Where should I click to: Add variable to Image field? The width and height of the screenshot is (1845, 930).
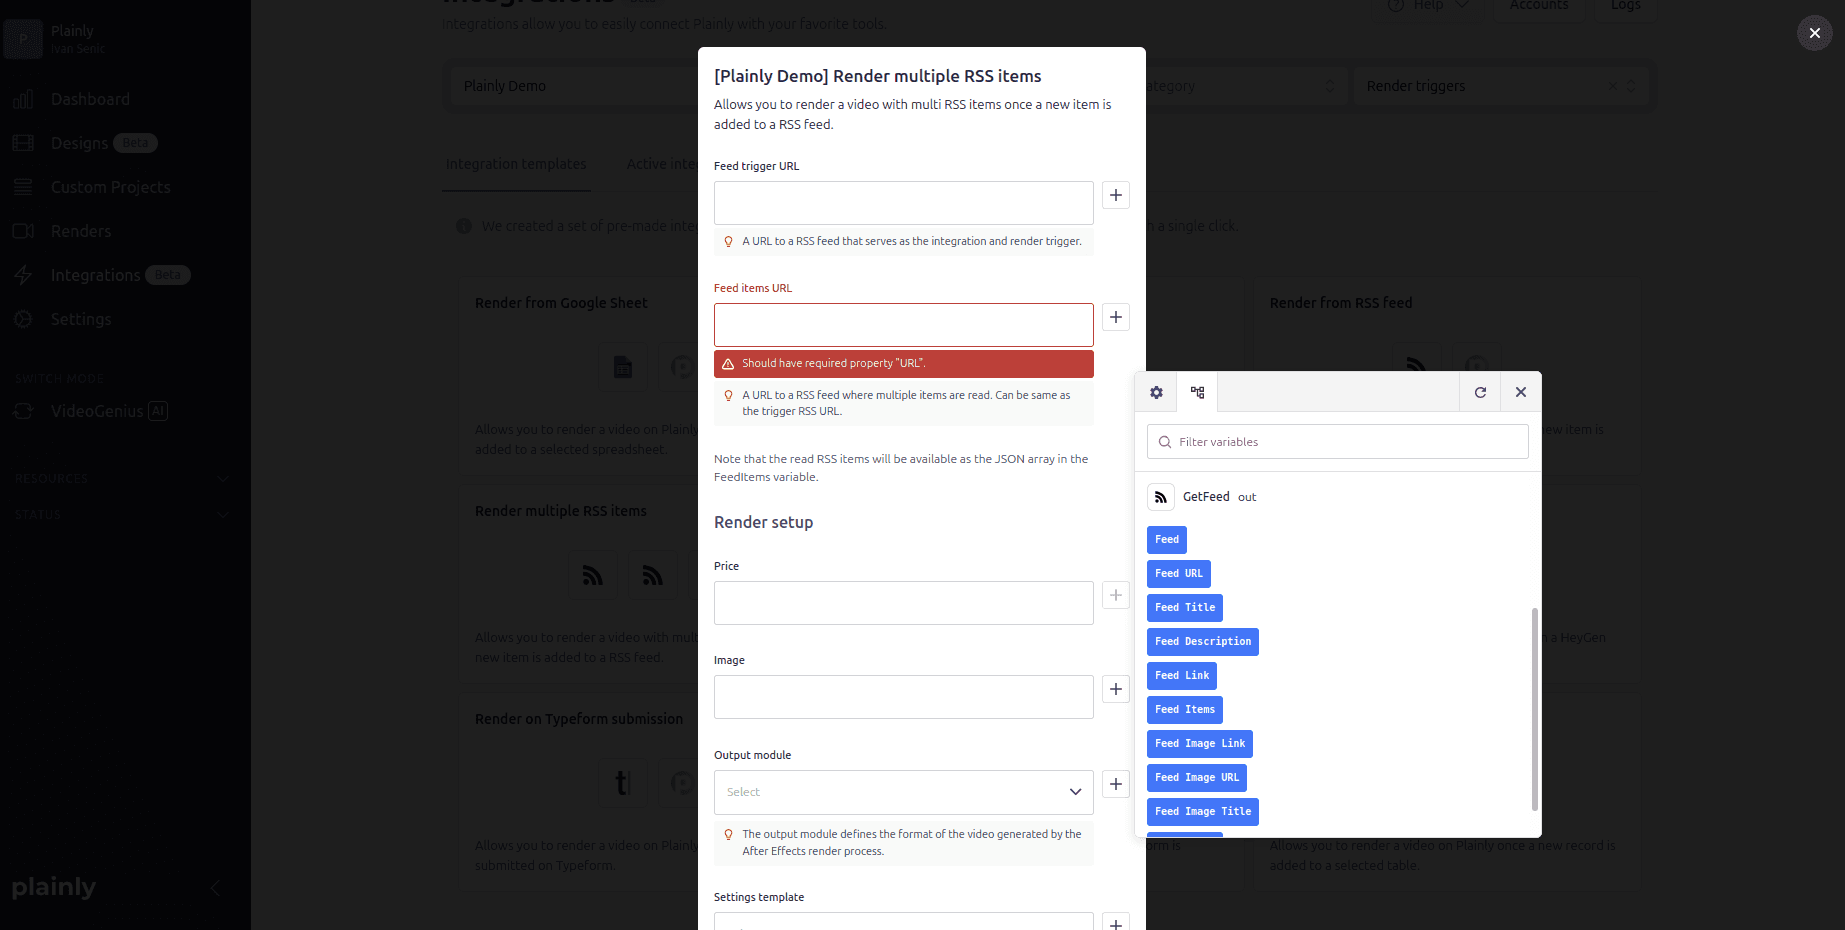point(1116,689)
